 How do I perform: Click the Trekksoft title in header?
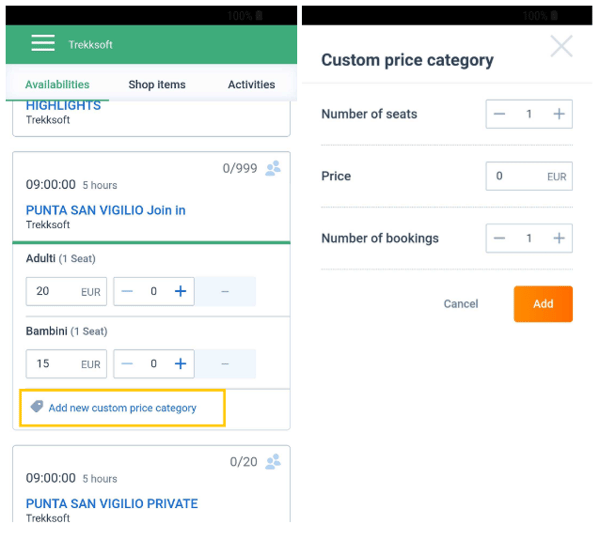[x=91, y=45]
